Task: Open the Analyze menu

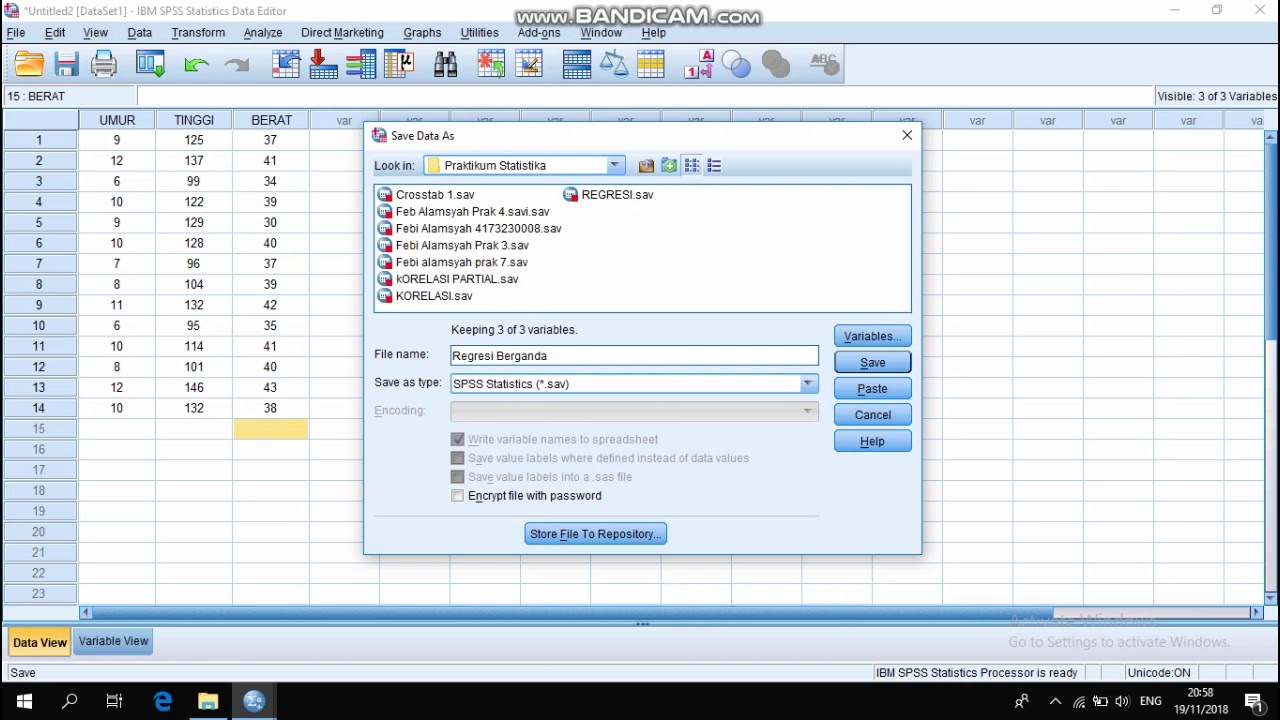Action: [x=263, y=33]
